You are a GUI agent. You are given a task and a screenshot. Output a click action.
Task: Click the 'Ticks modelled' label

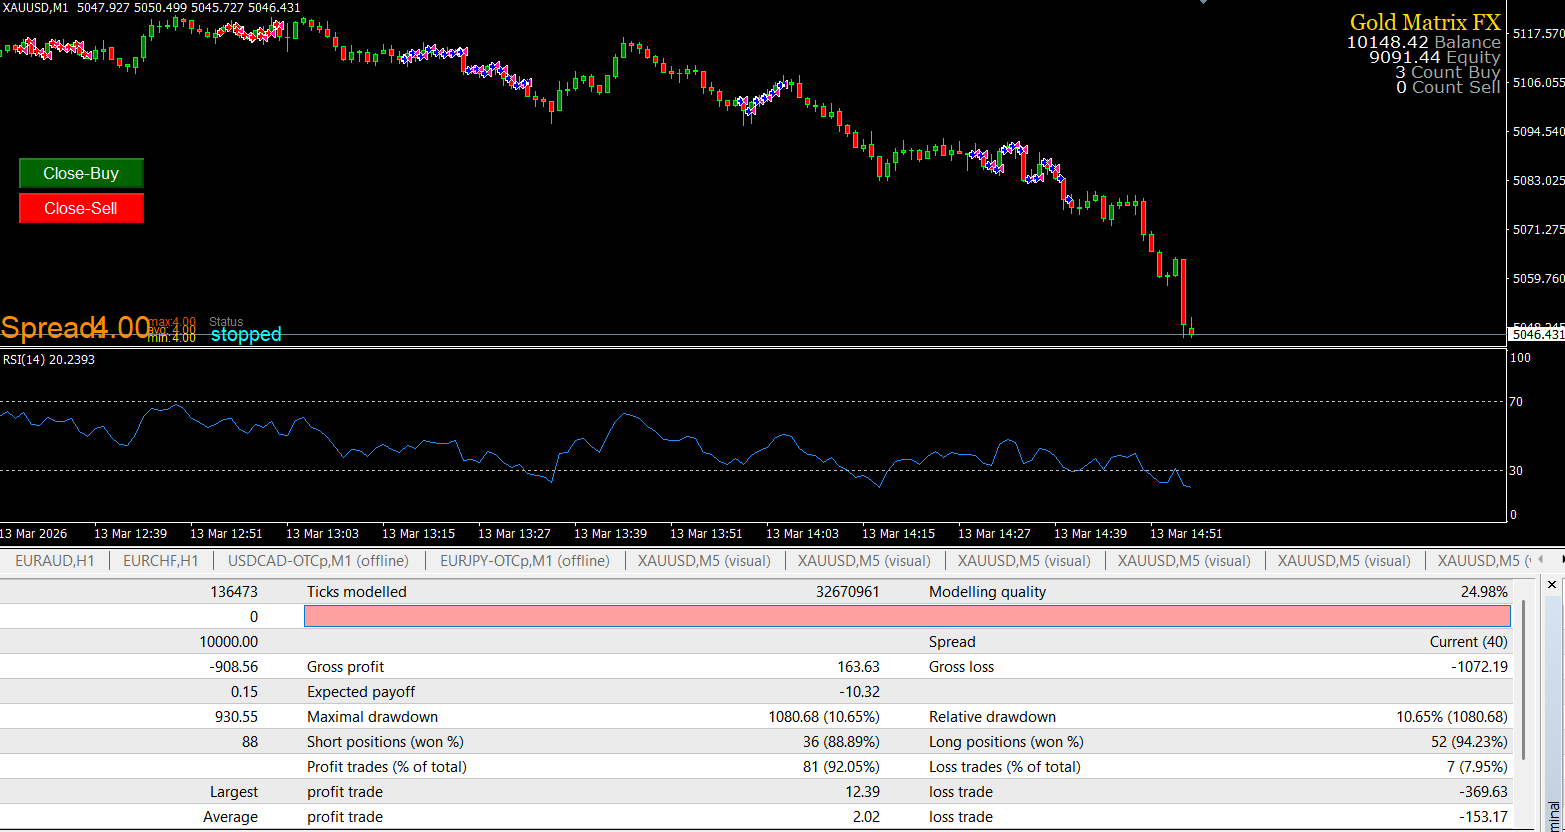(357, 592)
